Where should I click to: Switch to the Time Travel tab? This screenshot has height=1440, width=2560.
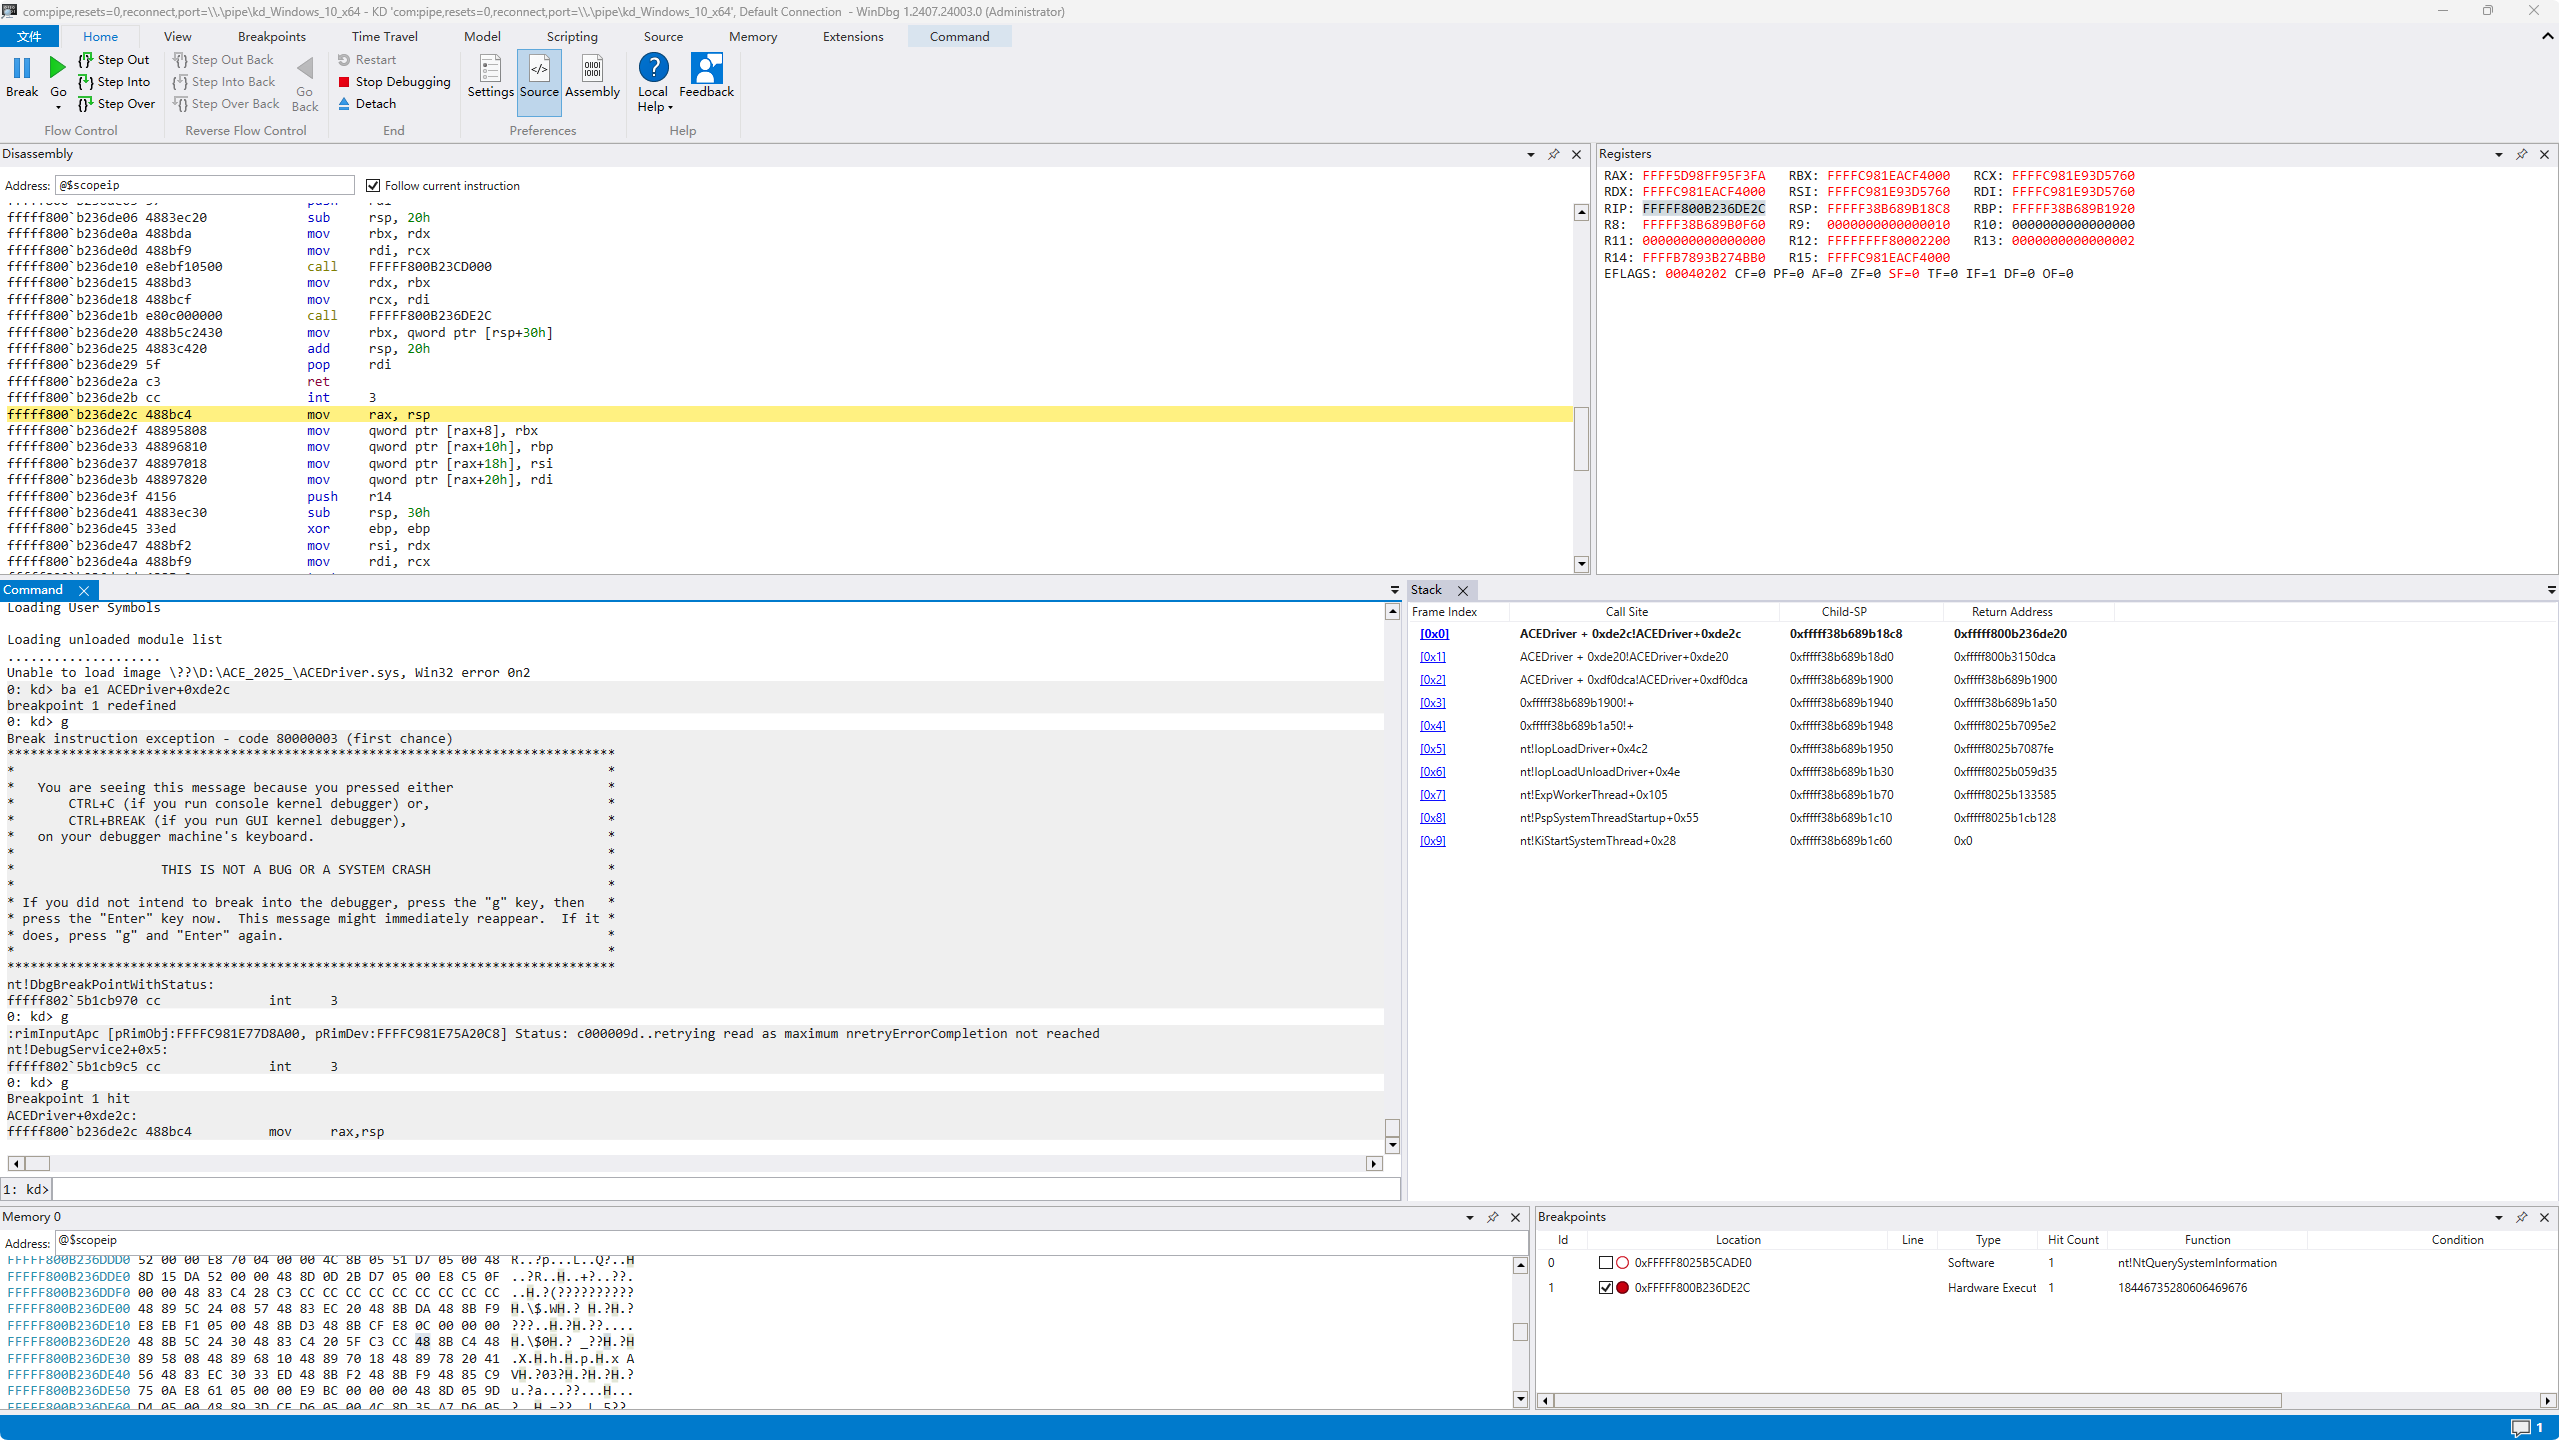pos(384,37)
